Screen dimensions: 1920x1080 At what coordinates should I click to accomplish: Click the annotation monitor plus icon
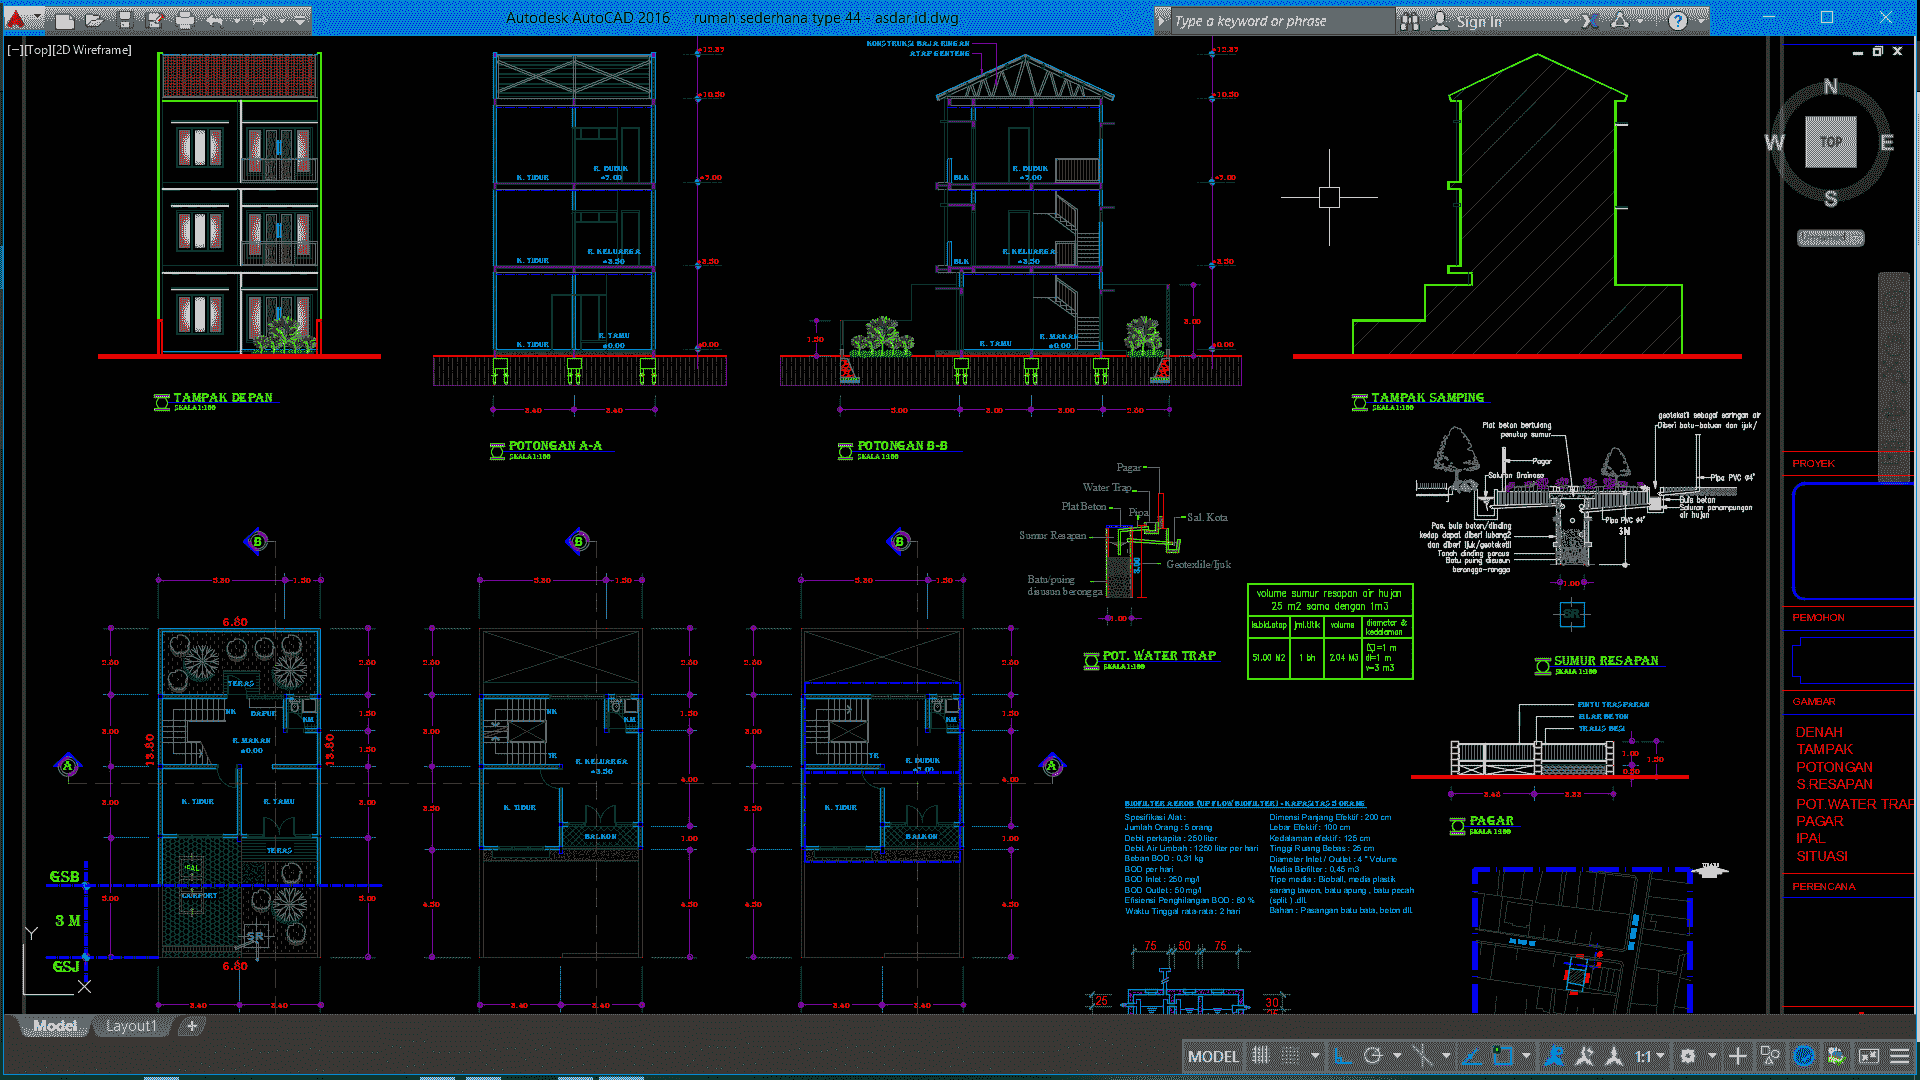[x=1738, y=1056]
